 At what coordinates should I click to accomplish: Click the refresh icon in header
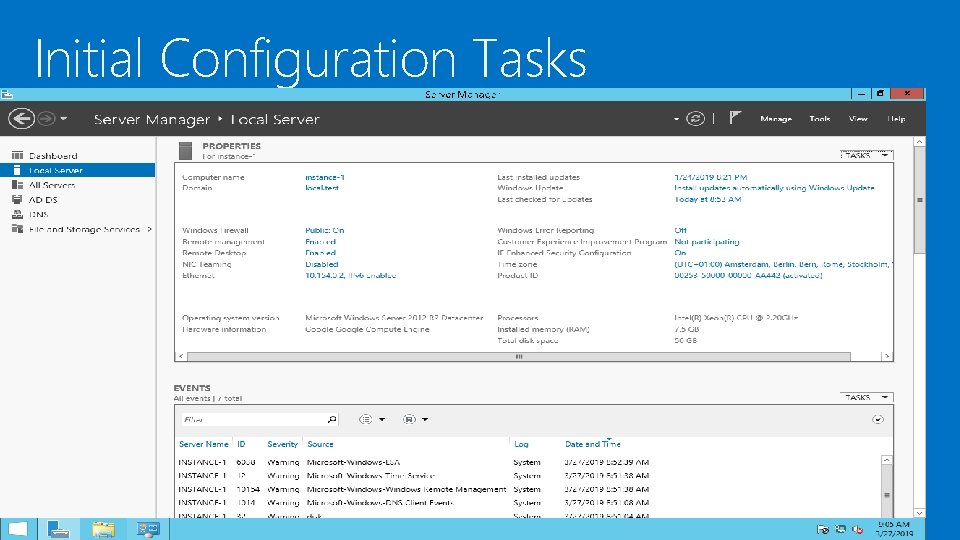pos(695,119)
